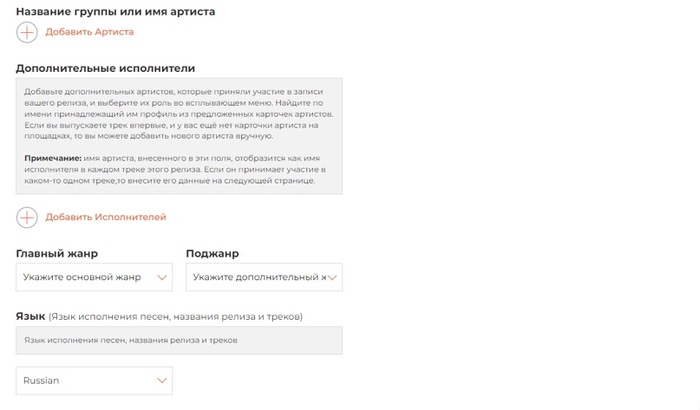Click the bold Язык label

pyautogui.click(x=31, y=316)
